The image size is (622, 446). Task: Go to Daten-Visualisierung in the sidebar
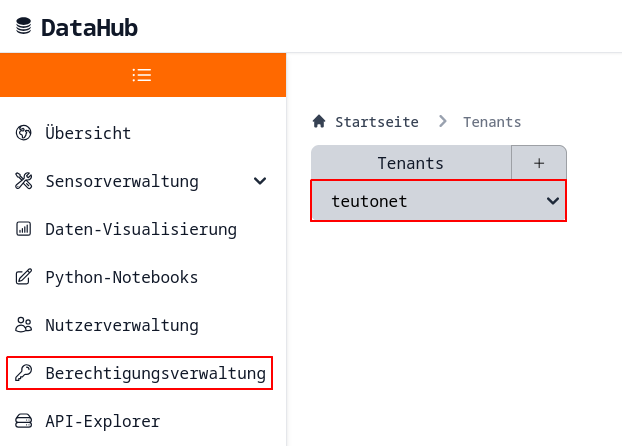pyautogui.click(x=141, y=229)
